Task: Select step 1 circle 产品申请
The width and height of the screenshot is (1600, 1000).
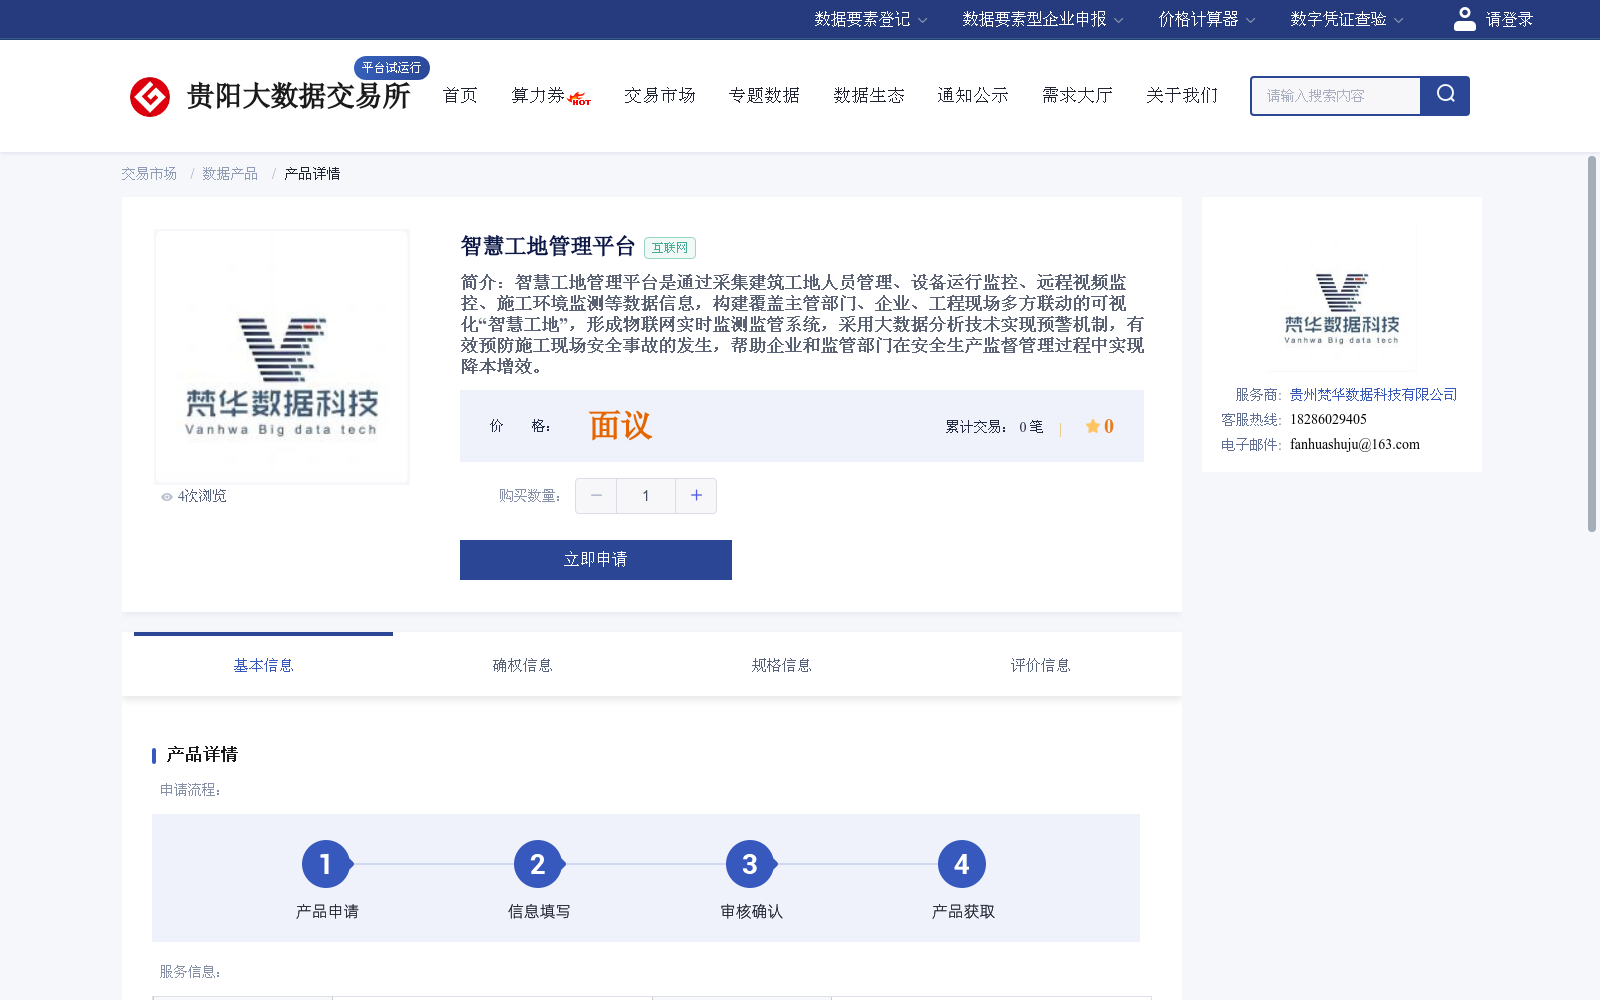Action: (x=326, y=864)
